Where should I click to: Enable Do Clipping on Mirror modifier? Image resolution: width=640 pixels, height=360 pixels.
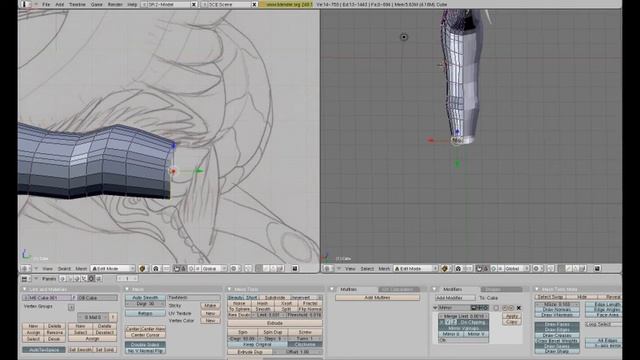[x=472, y=322]
